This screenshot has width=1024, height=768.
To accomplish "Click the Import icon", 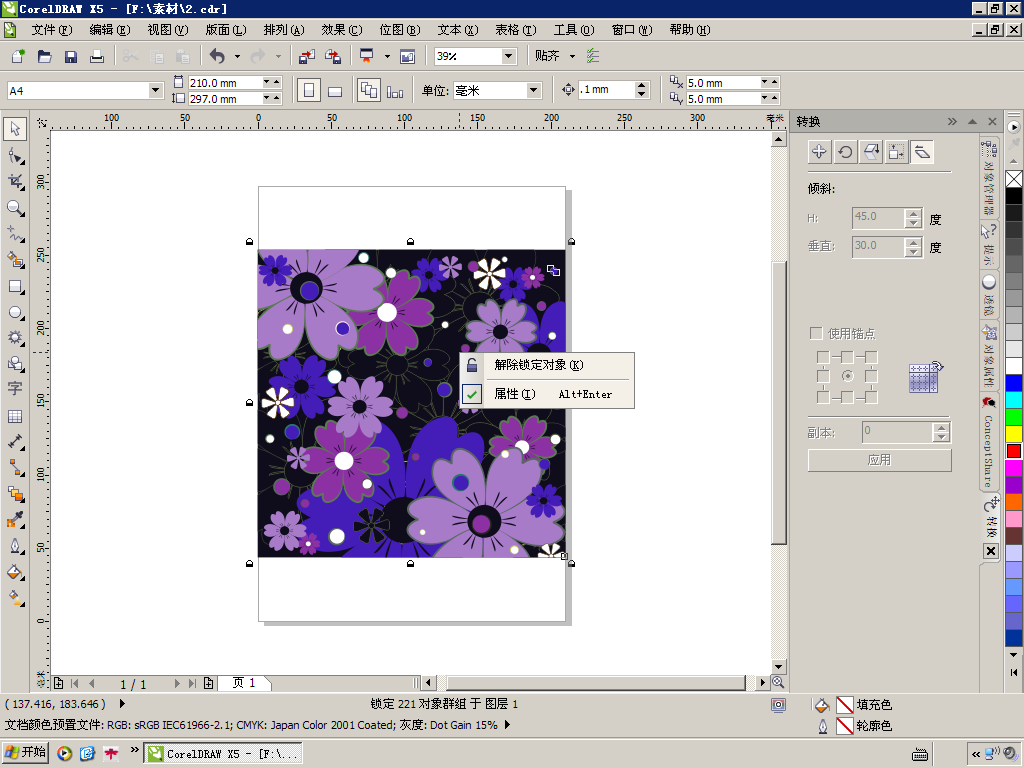I will 306,56.
